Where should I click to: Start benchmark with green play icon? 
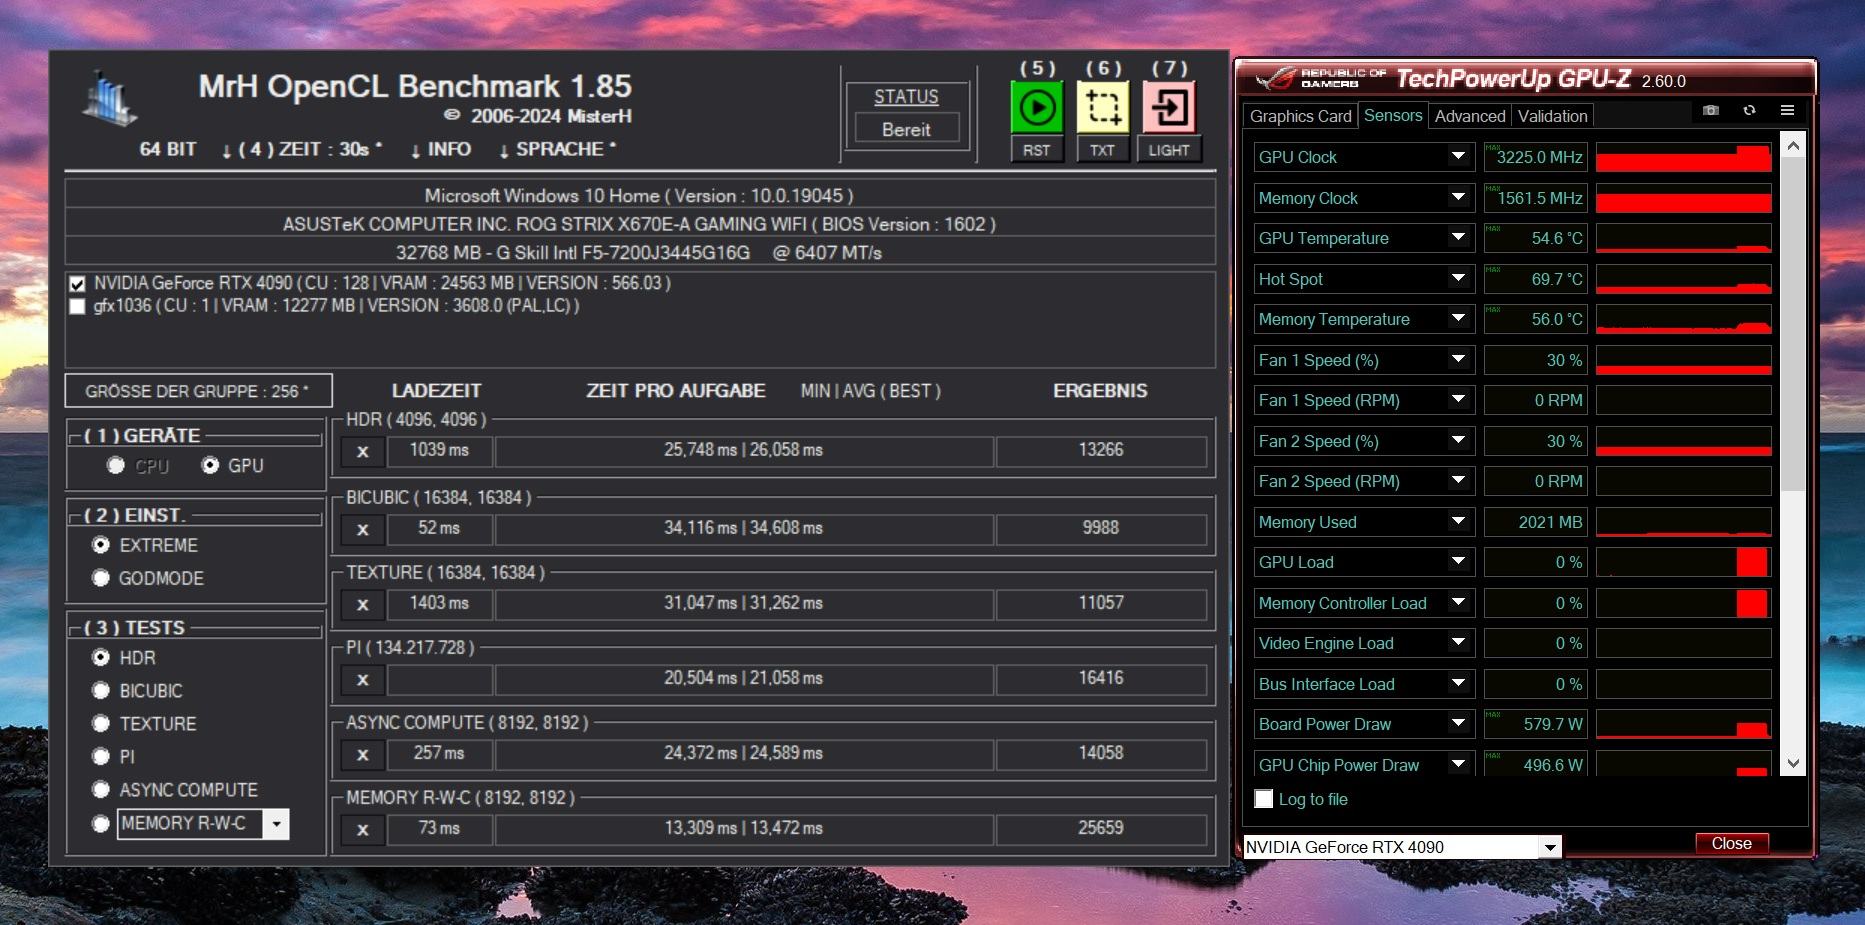1036,107
